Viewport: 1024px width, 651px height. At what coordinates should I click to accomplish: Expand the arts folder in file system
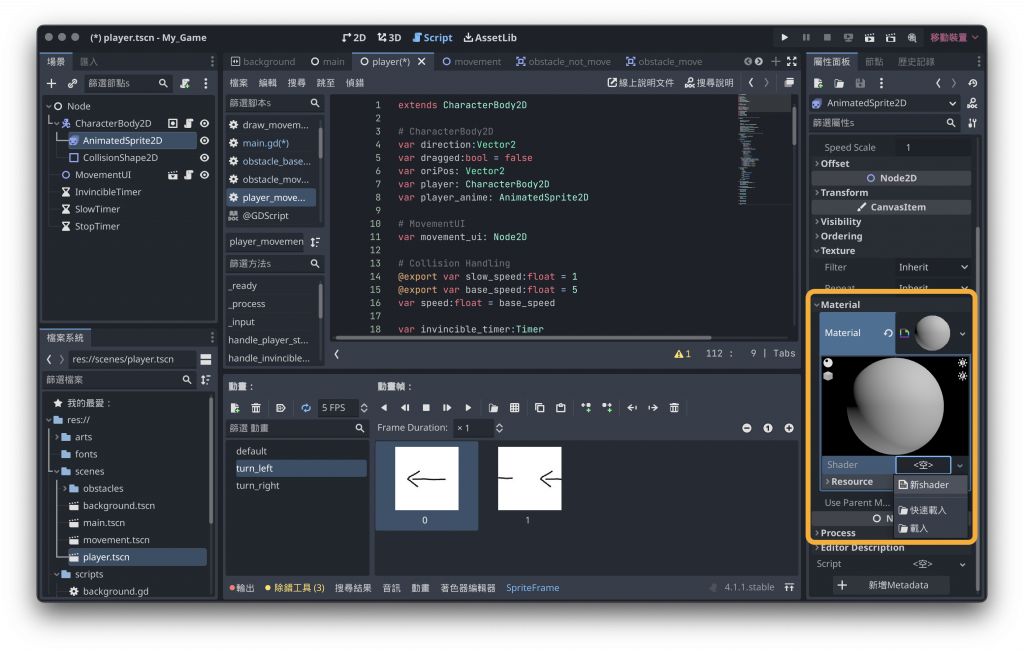click(57, 437)
